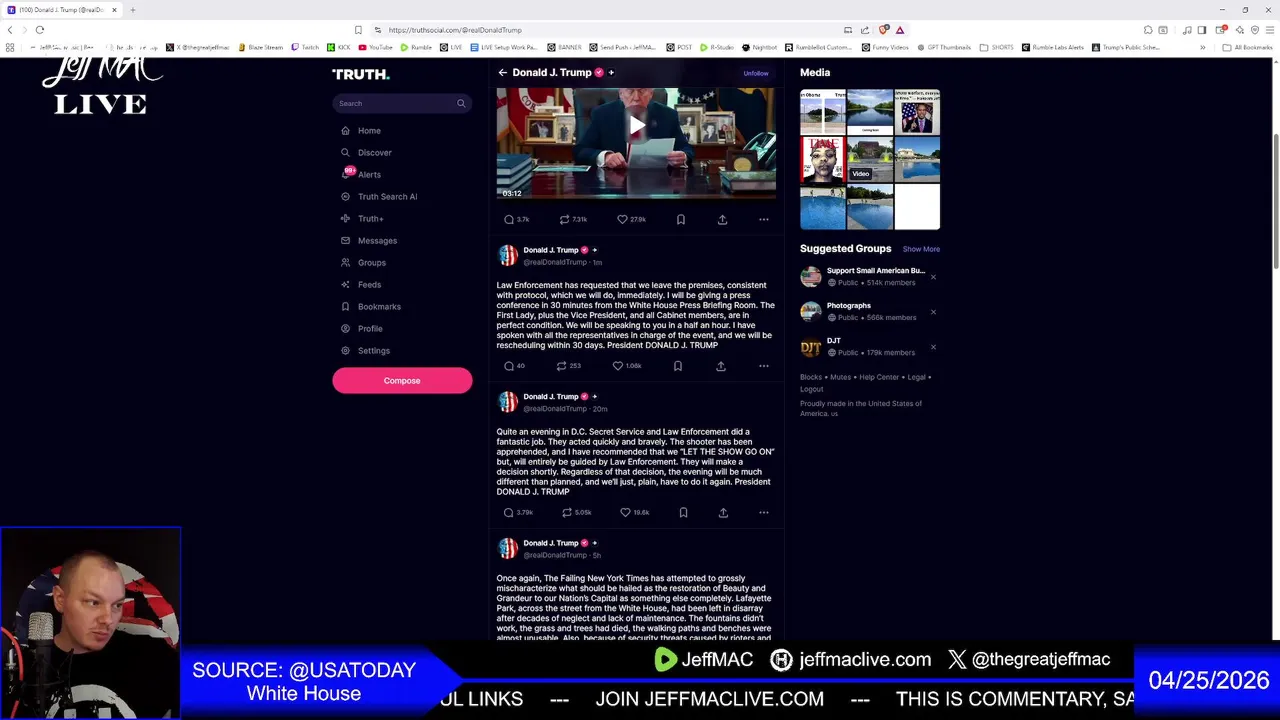
Task: Open the first media thumbnail in the grid
Action: click(x=822, y=112)
